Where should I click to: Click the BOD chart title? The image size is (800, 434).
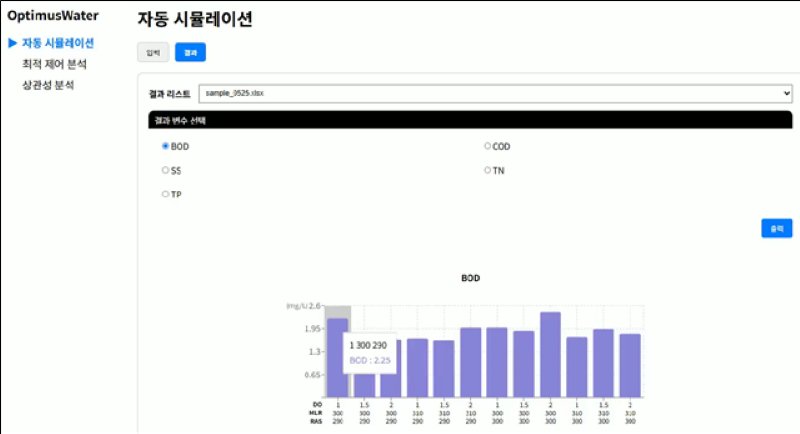(470, 277)
